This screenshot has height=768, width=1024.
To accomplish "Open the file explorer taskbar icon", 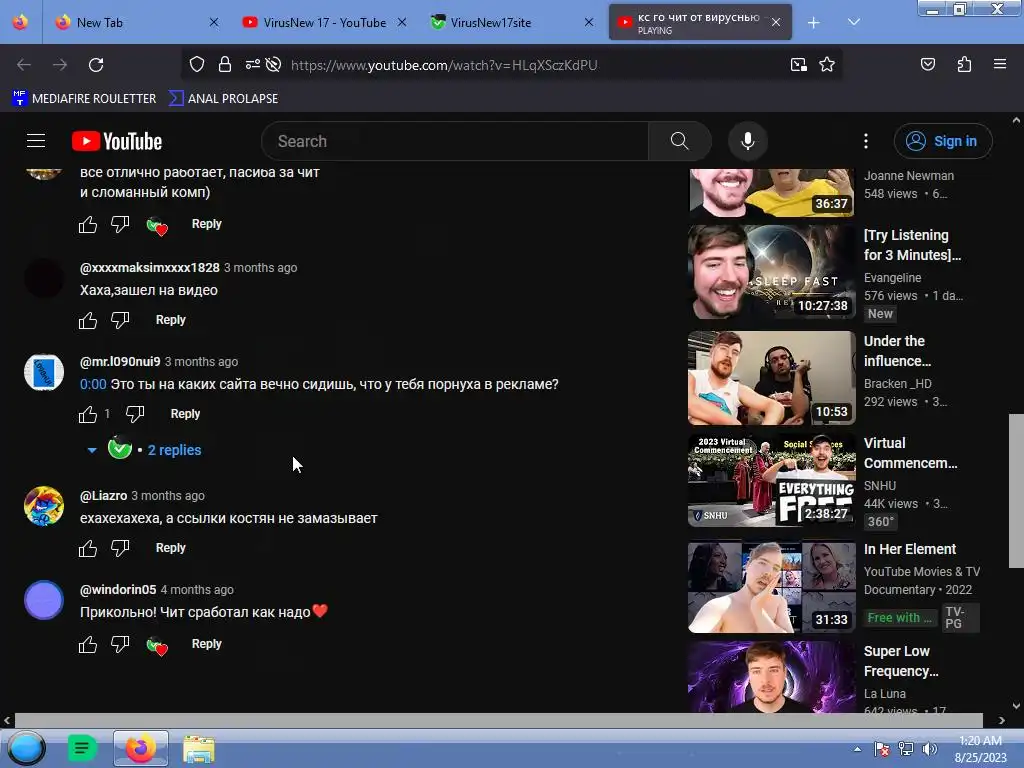I will pyautogui.click(x=199, y=749).
